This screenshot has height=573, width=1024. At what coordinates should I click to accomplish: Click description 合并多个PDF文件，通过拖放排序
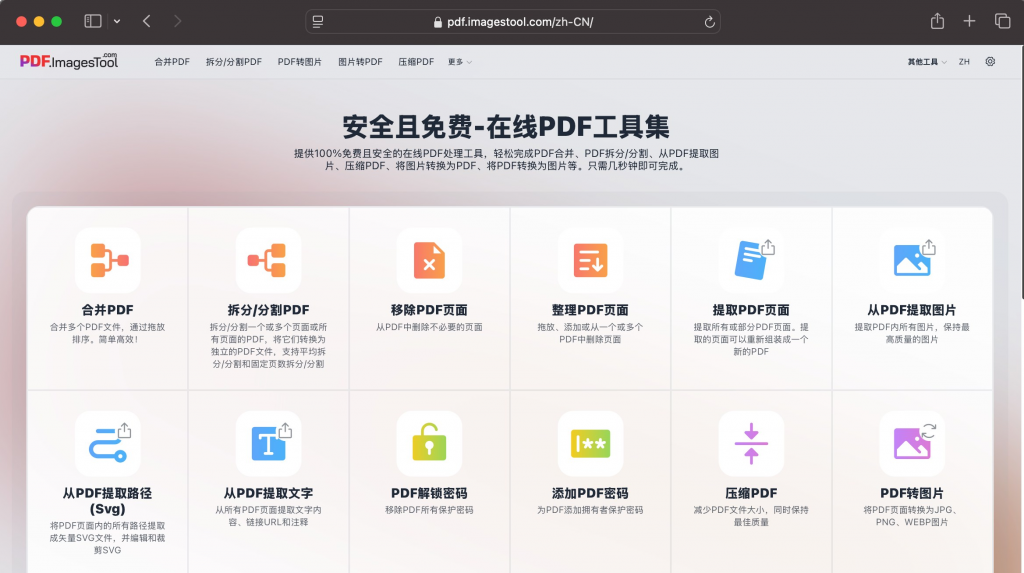click(x=108, y=333)
